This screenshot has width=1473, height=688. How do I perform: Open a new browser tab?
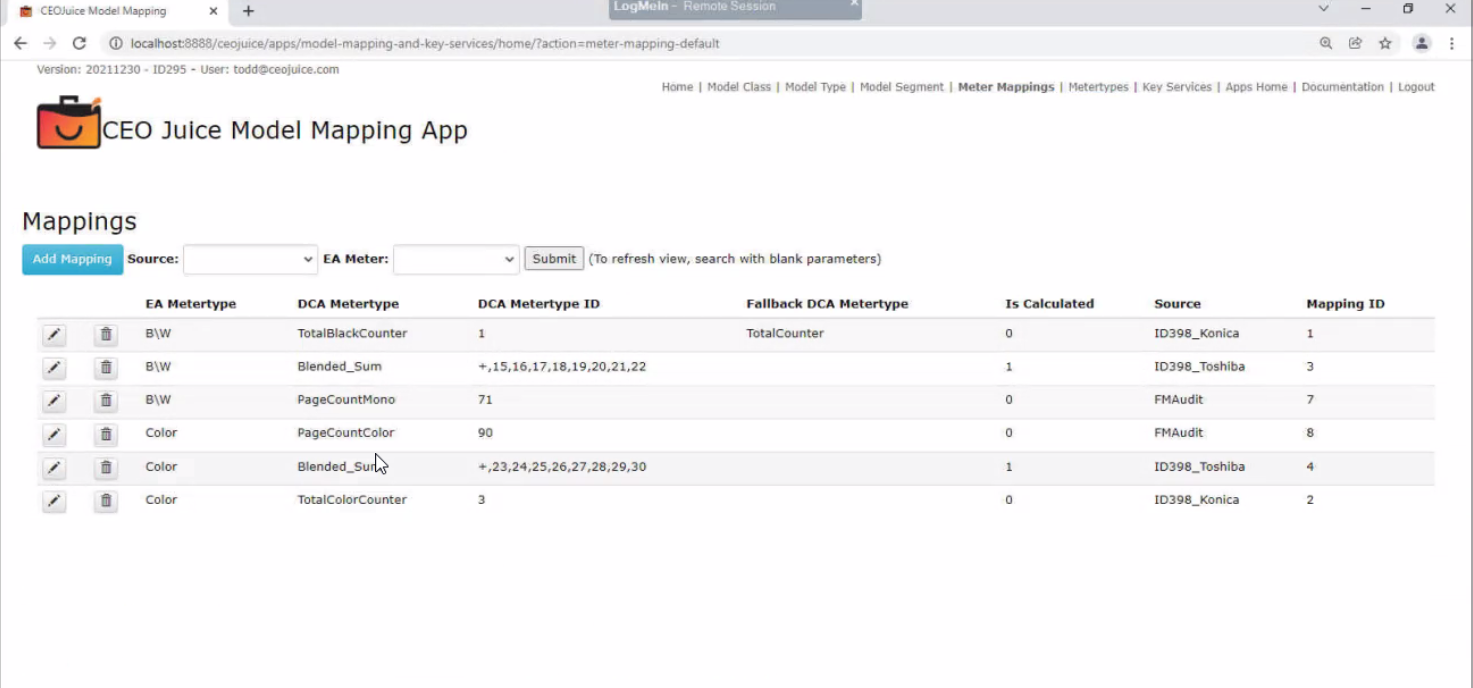(248, 11)
